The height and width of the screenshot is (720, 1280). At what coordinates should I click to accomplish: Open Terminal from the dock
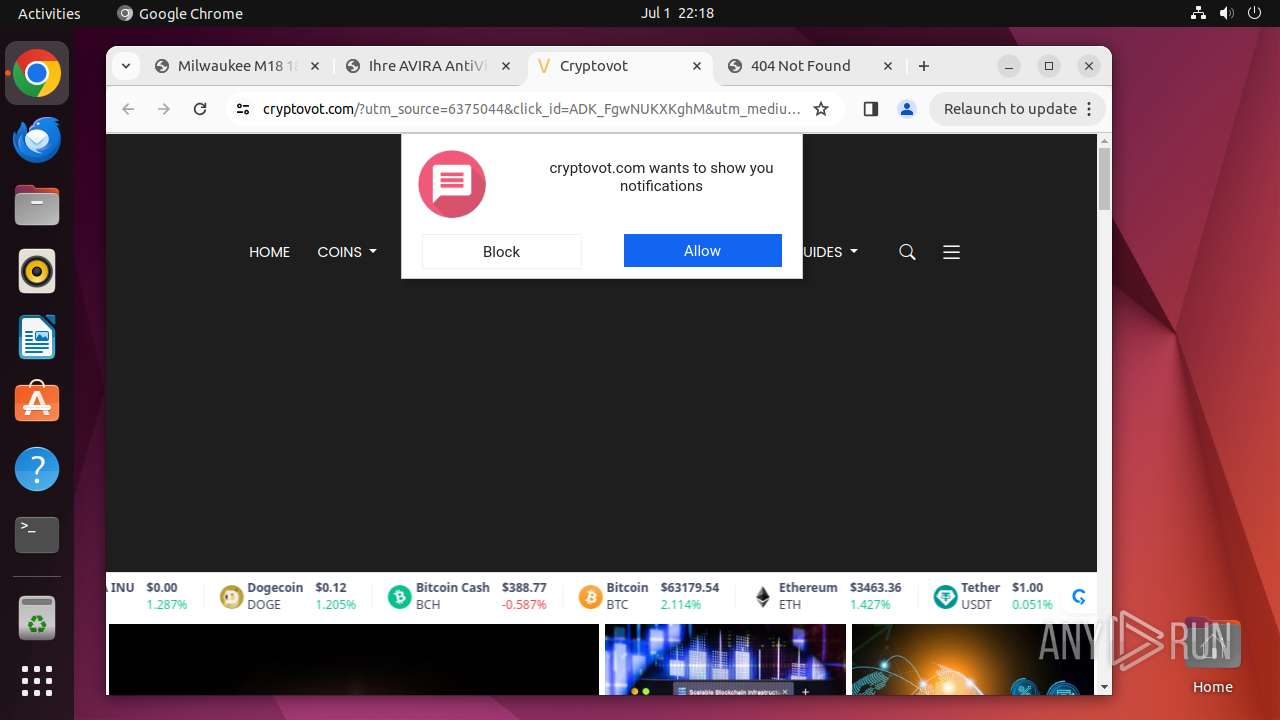[37, 535]
